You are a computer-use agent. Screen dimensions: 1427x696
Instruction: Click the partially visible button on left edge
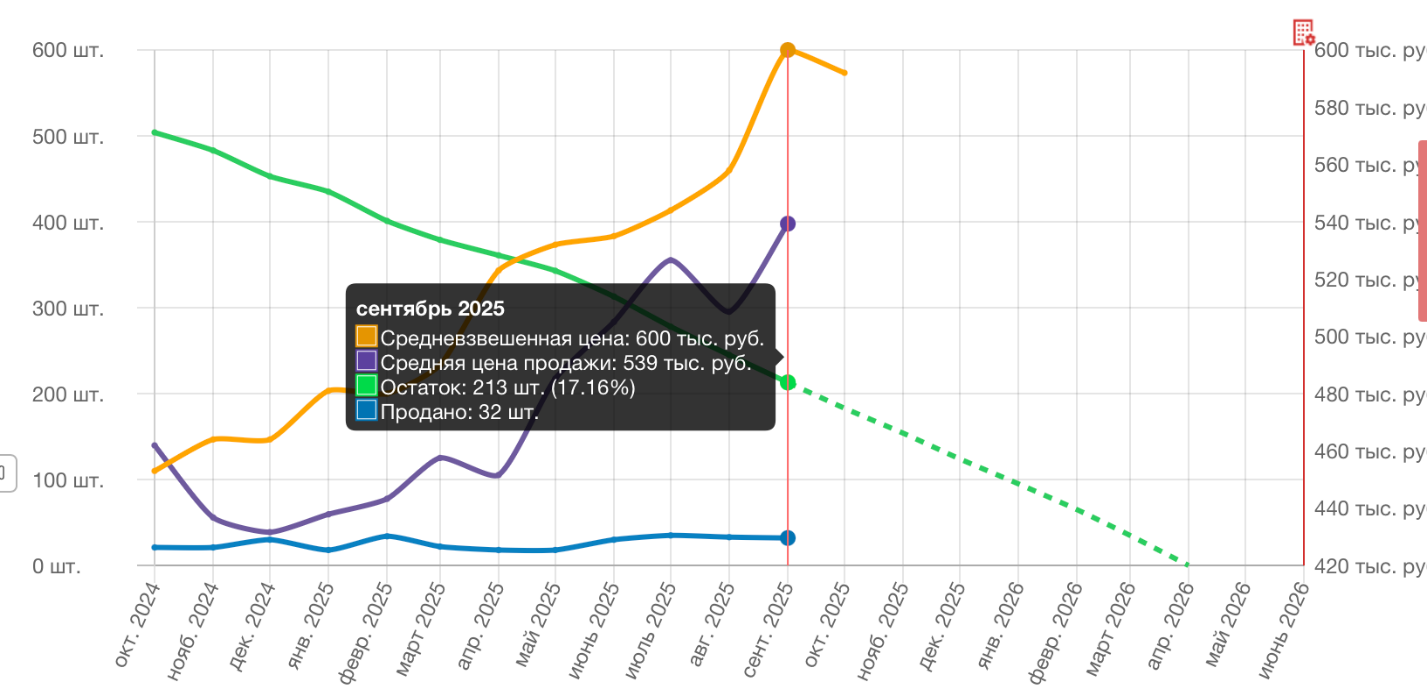6,473
